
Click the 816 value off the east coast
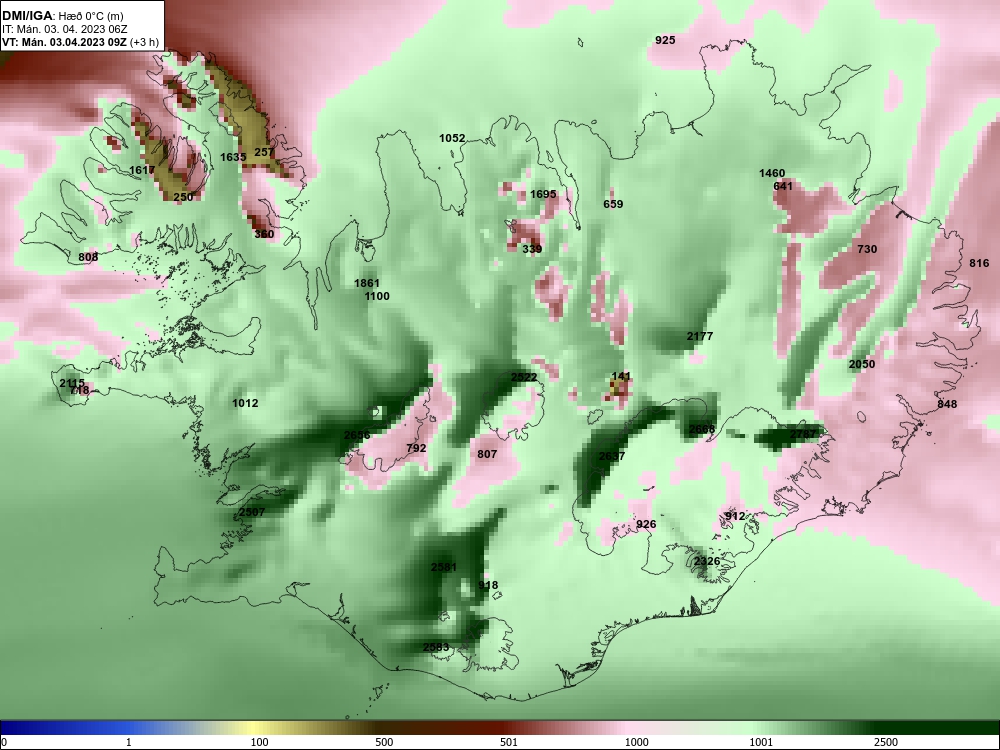point(980,263)
